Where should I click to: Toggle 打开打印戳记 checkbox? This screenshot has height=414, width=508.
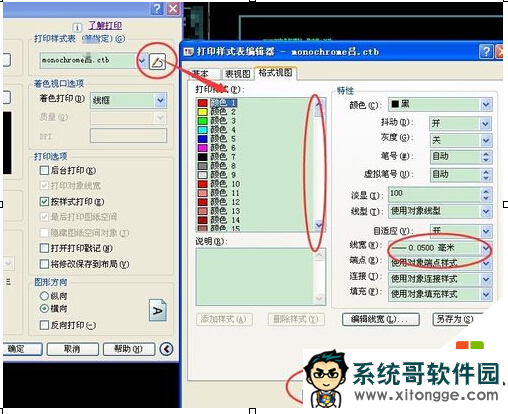44,248
